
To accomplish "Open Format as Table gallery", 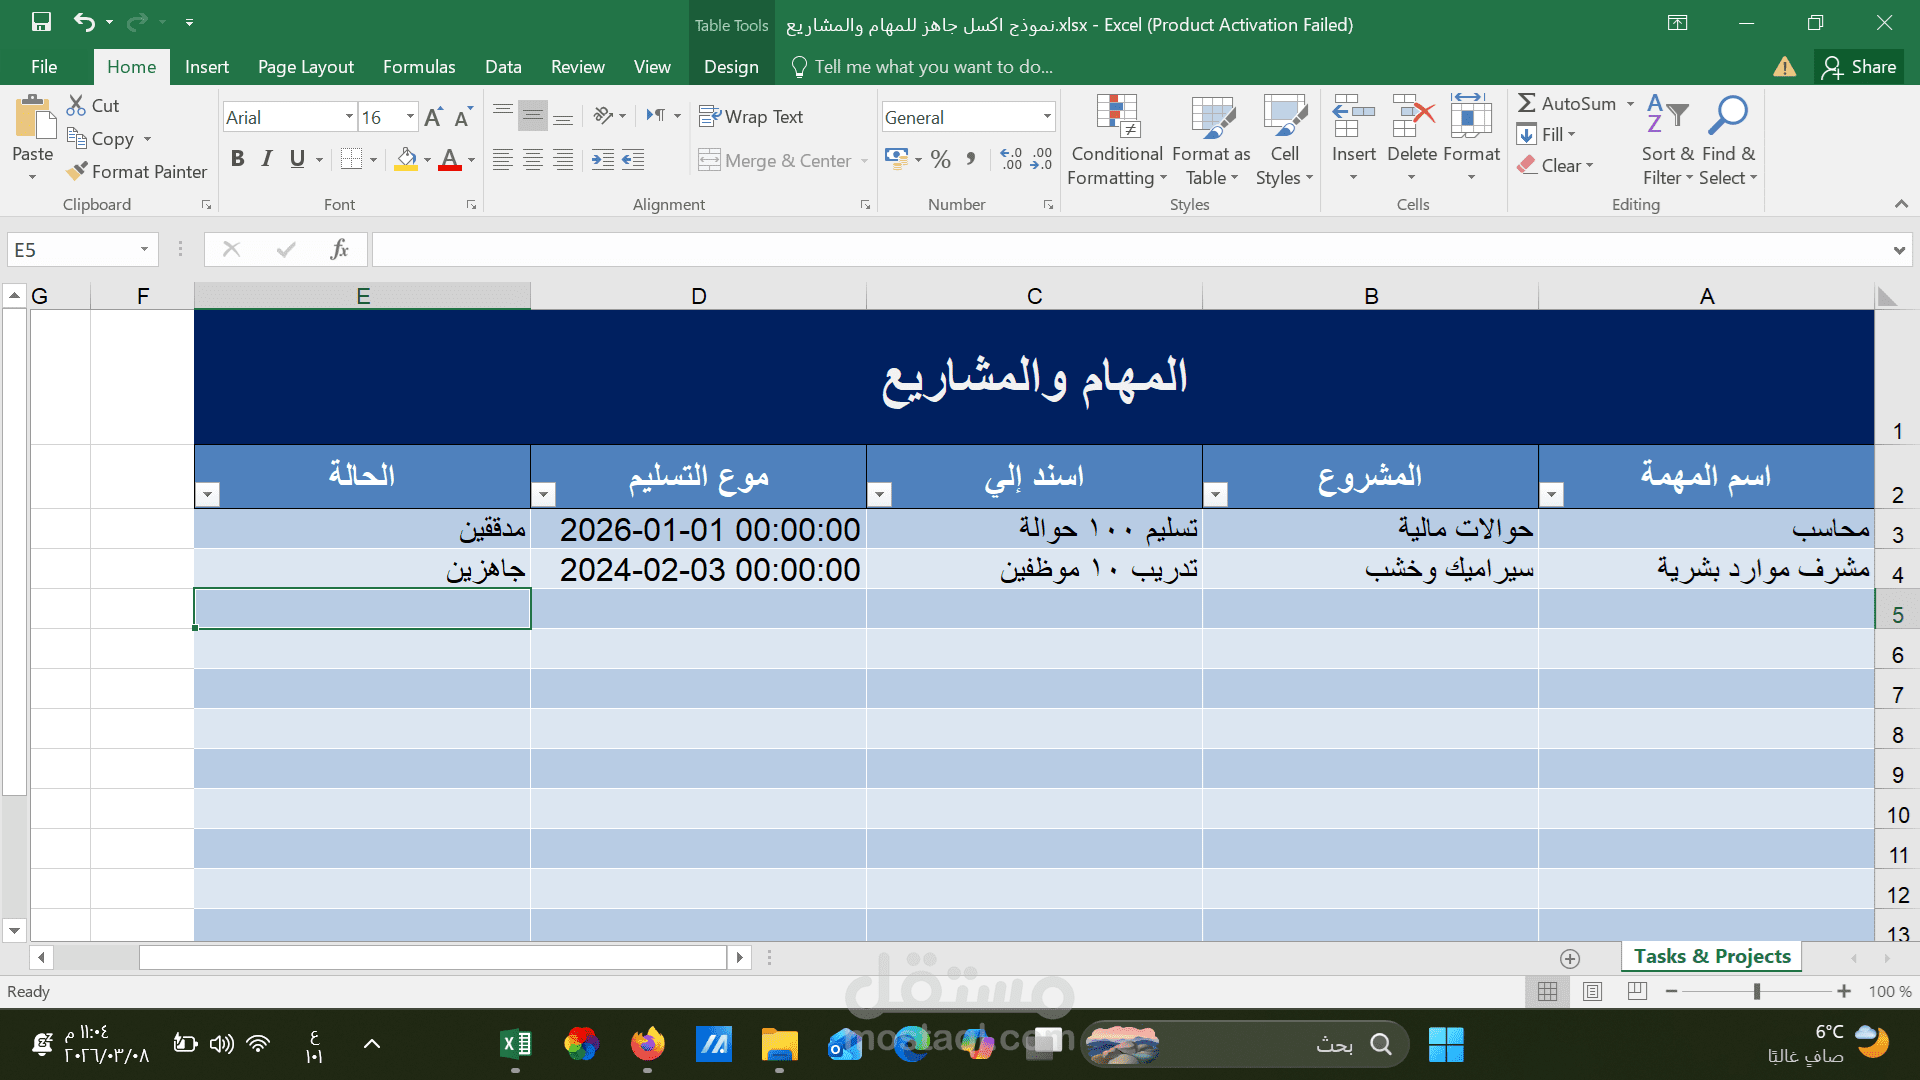I will pyautogui.click(x=1211, y=140).
